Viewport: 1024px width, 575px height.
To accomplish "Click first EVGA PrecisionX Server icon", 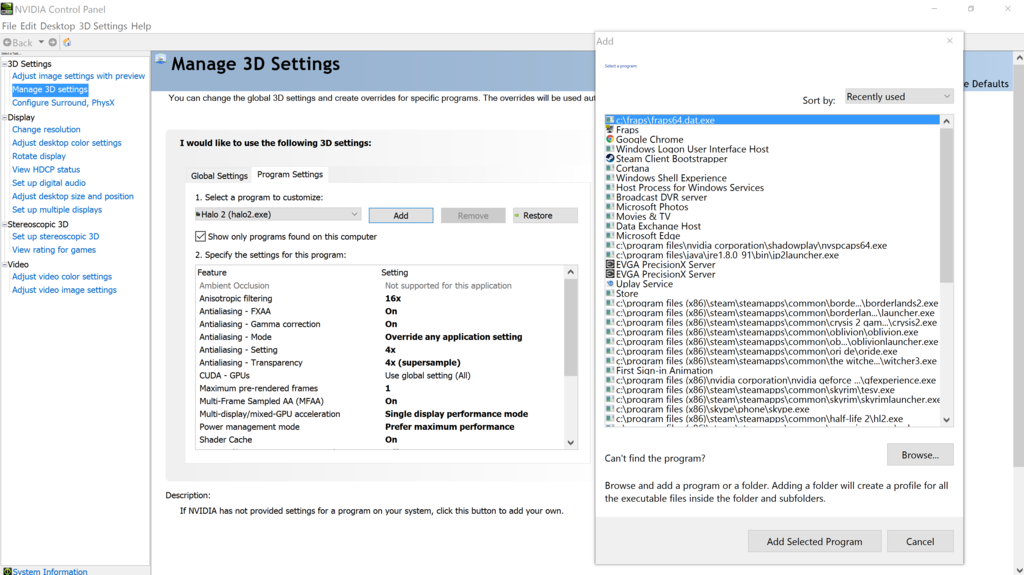I will (610, 265).
